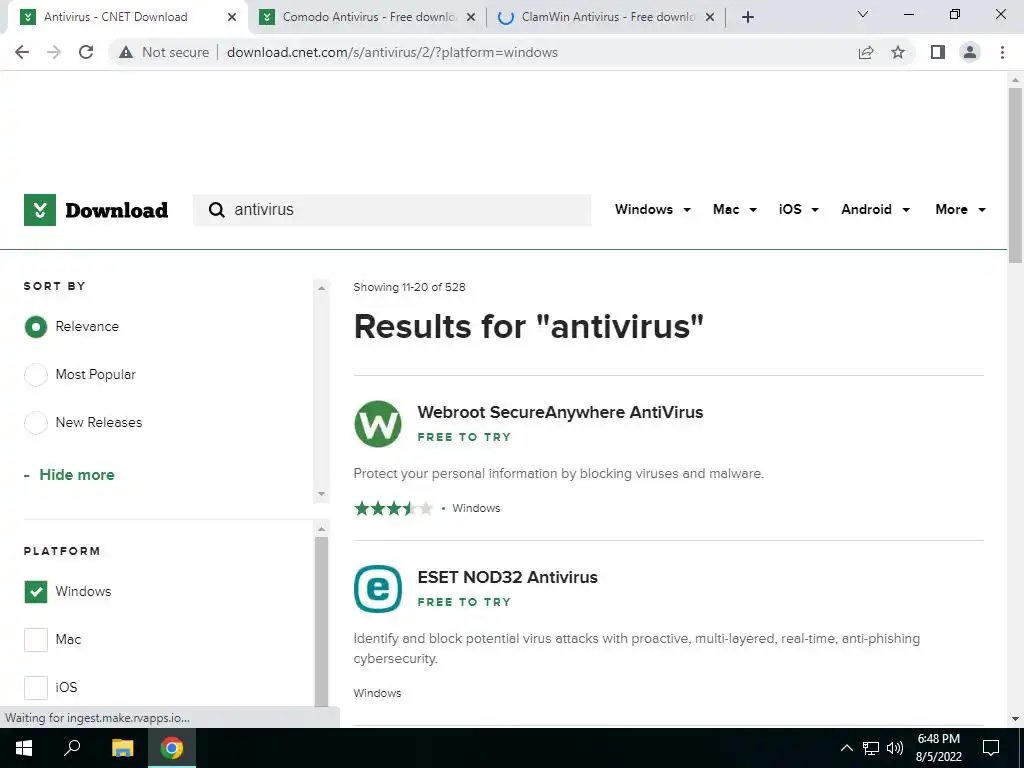Click Chrome icon in taskbar
The width and height of the screenshot is (1024, 768).
click(x=172, y=748)
